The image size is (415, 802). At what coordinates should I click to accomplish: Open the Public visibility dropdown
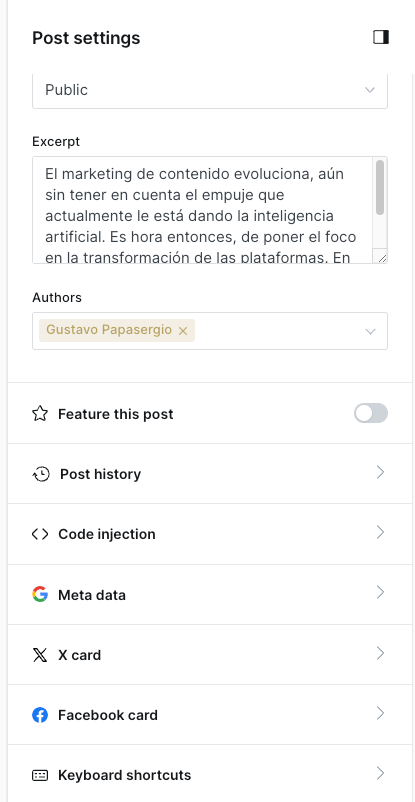pos(210,90)
